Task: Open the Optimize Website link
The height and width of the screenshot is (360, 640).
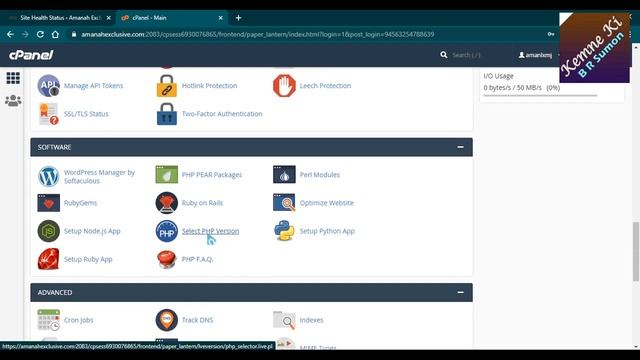Action: (327, 203)
